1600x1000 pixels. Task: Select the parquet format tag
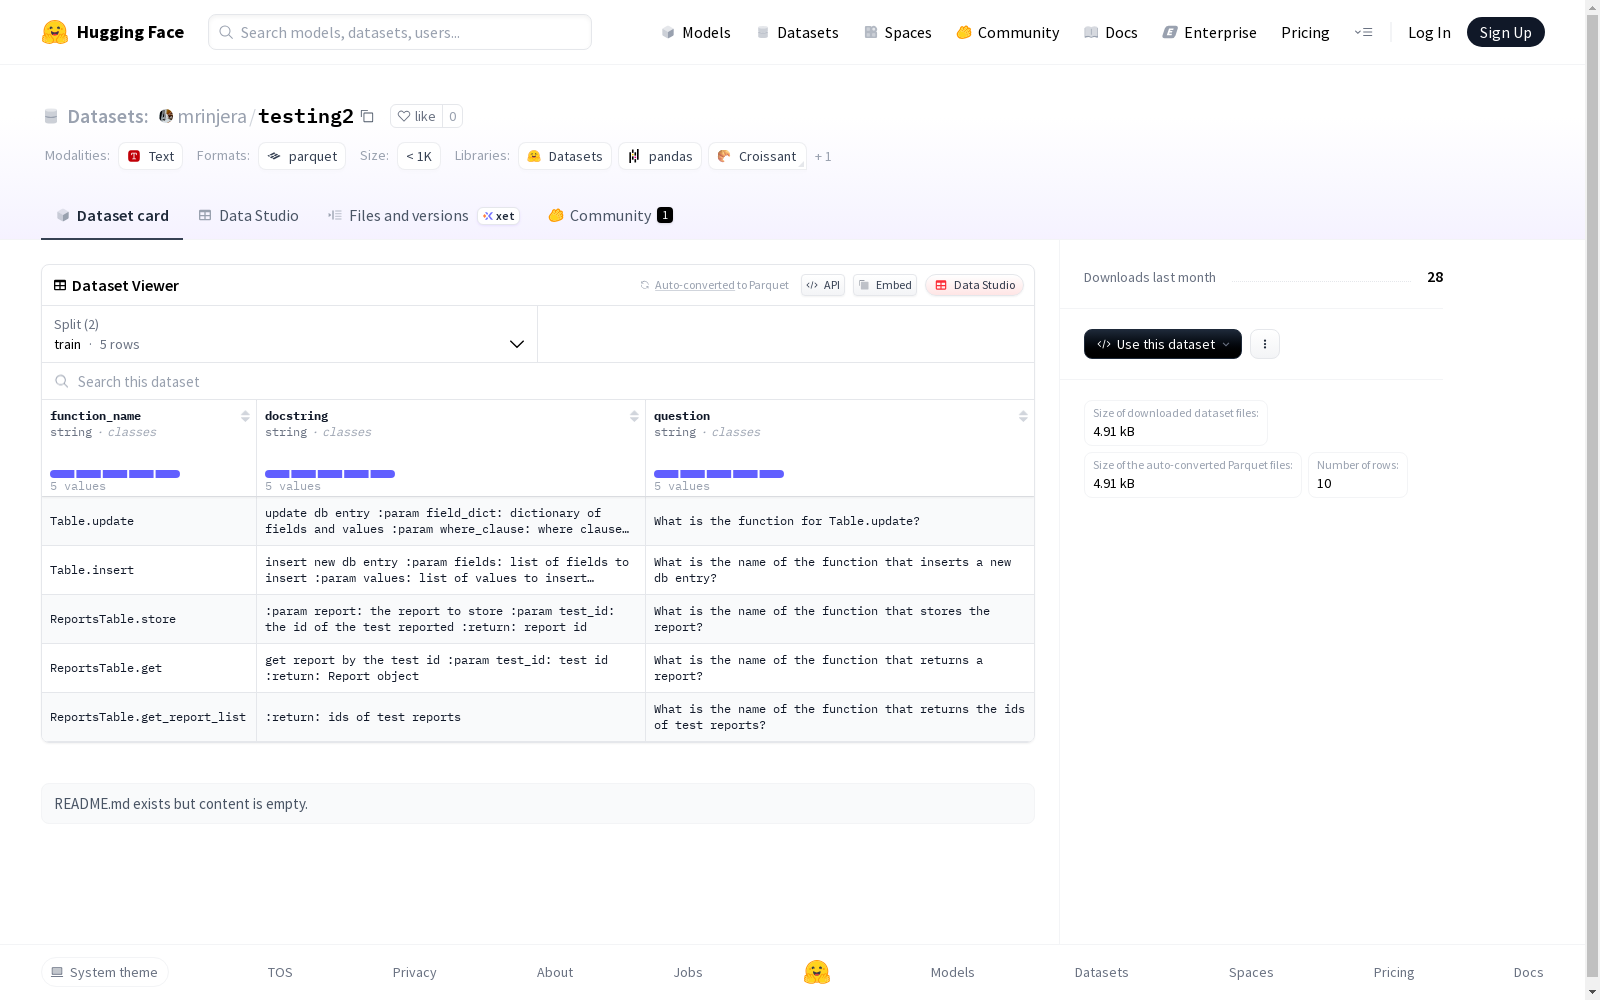(x=302, y=156)
